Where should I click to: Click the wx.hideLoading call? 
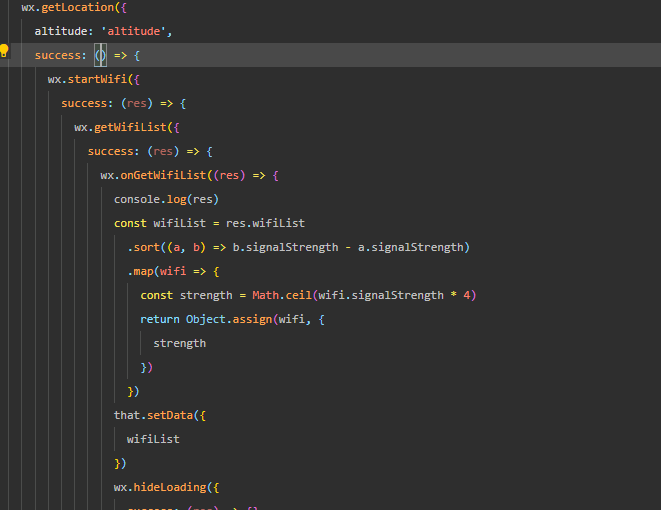[166, 488]
